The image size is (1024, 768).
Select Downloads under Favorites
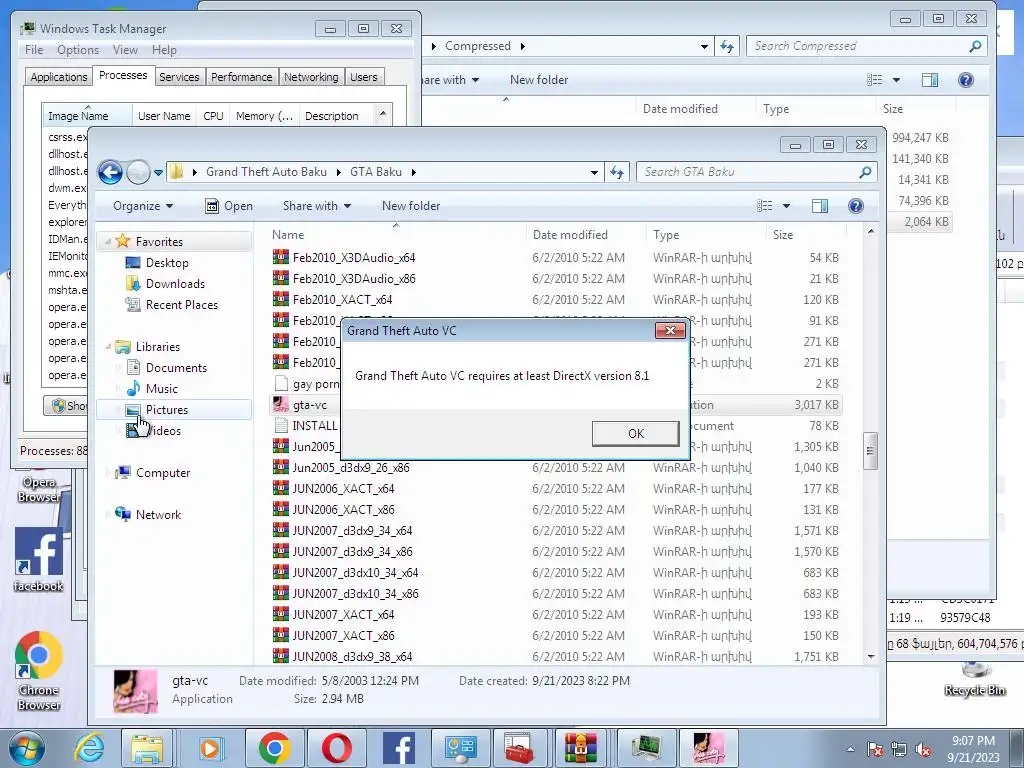pos(175,283)
